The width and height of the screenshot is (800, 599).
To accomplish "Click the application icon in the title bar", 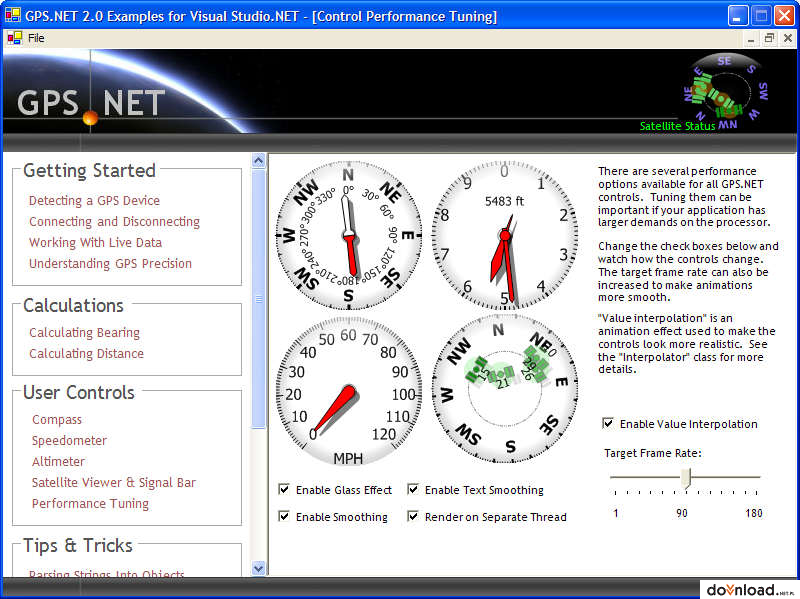I will [x=12, y=15].
